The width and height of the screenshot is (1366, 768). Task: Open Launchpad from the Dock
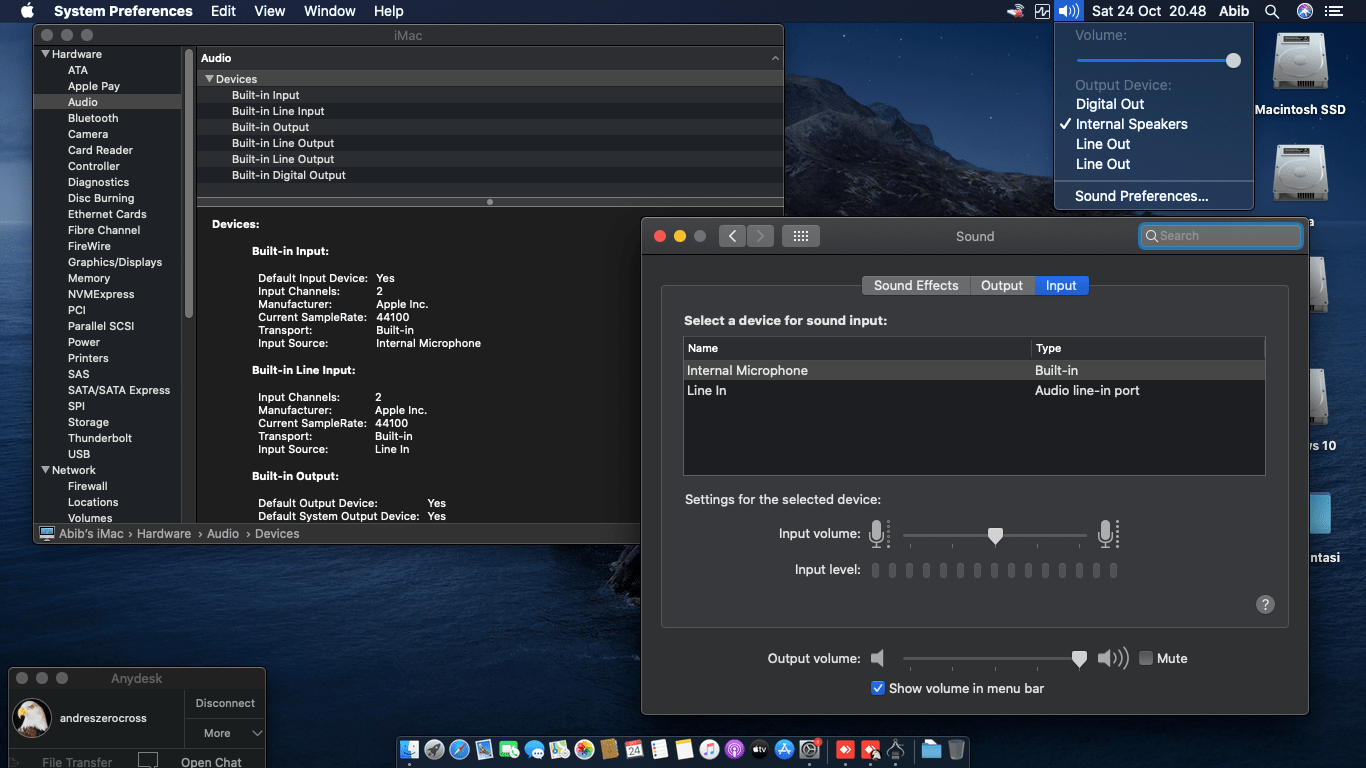click(x=433, y=749)
